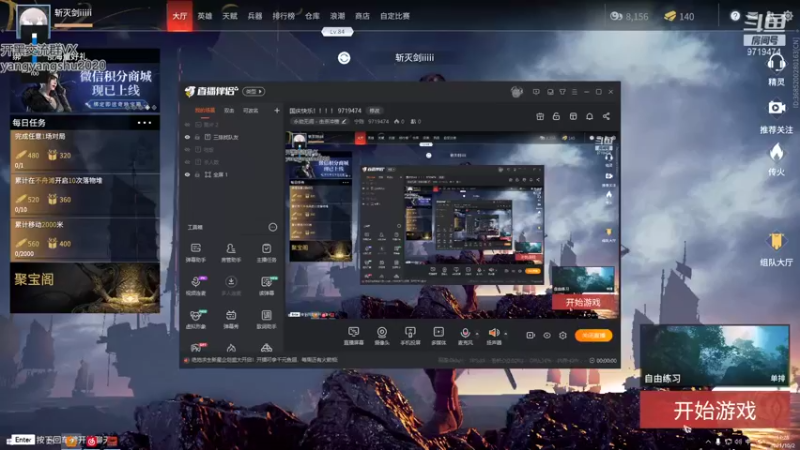This screenshot has height=450, width=800.
Task: Add 多媒体 media source
Action: click(x=438, y=336)
